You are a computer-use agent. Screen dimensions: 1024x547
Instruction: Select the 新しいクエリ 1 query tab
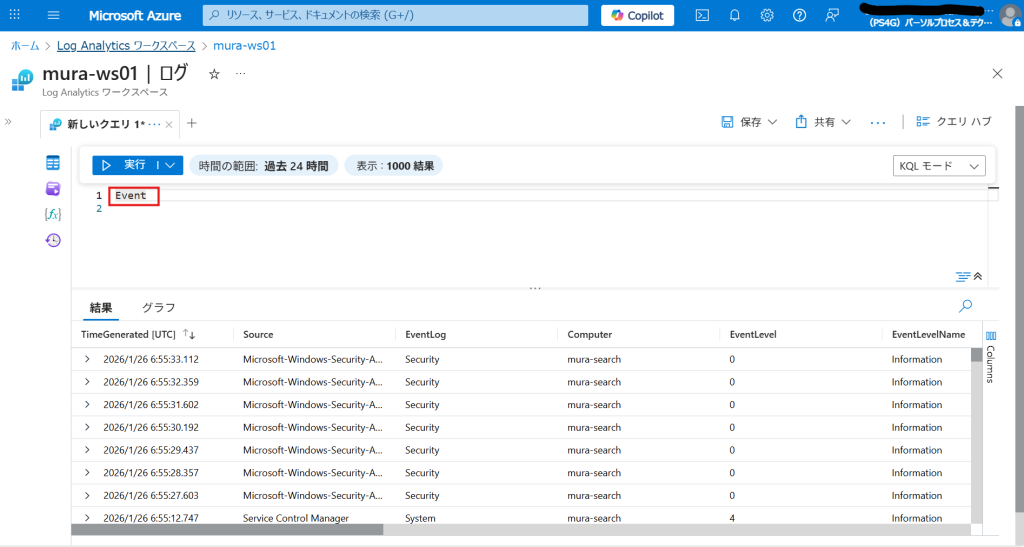point(105,124)
